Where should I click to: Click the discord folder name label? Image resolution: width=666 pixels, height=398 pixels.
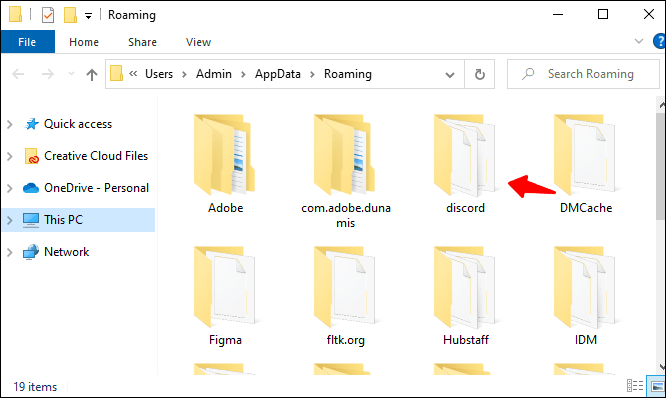(x=465, y=208)
